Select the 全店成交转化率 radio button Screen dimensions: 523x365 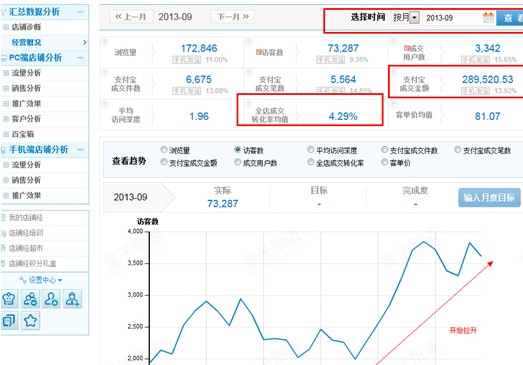coord(311,162)
